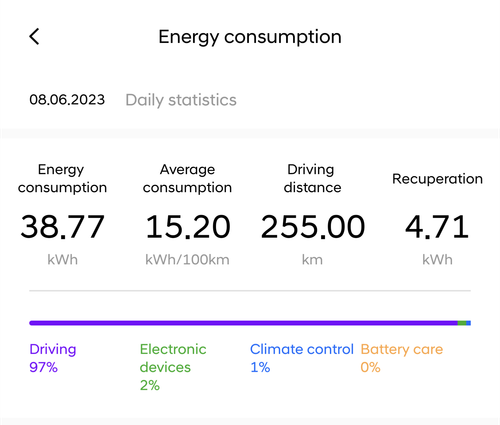Tap the 38.77 kWh energy consumption value
This screenshot has width=500, height=425.
pyautogui.click(x=62, y=227)
